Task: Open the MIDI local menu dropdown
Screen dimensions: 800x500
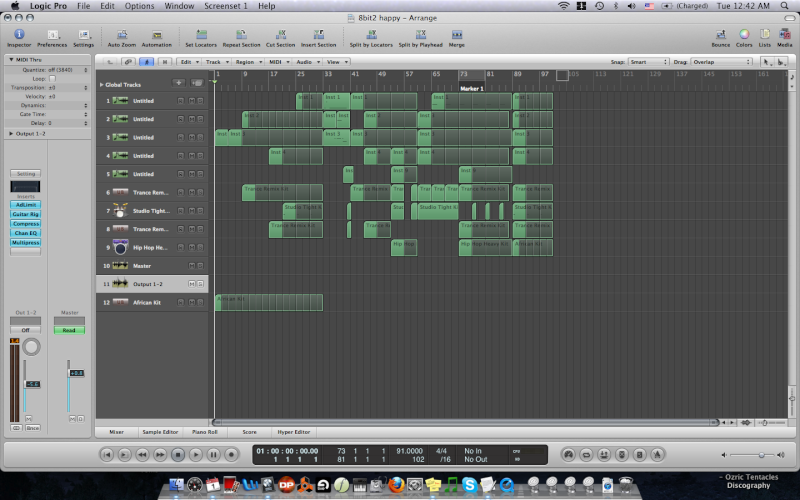Action: point(278,62)
